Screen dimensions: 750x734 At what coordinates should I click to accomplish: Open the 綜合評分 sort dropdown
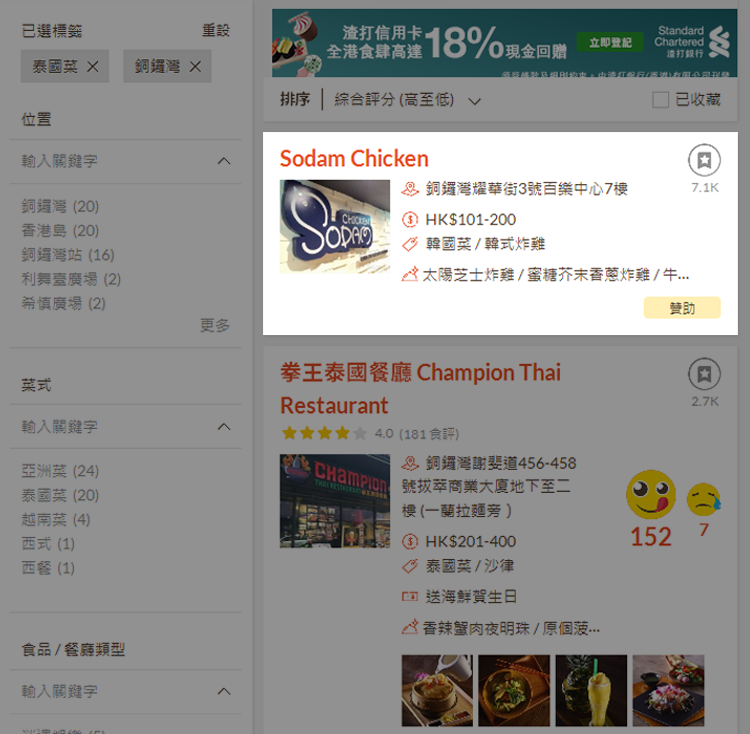point(408,100)
